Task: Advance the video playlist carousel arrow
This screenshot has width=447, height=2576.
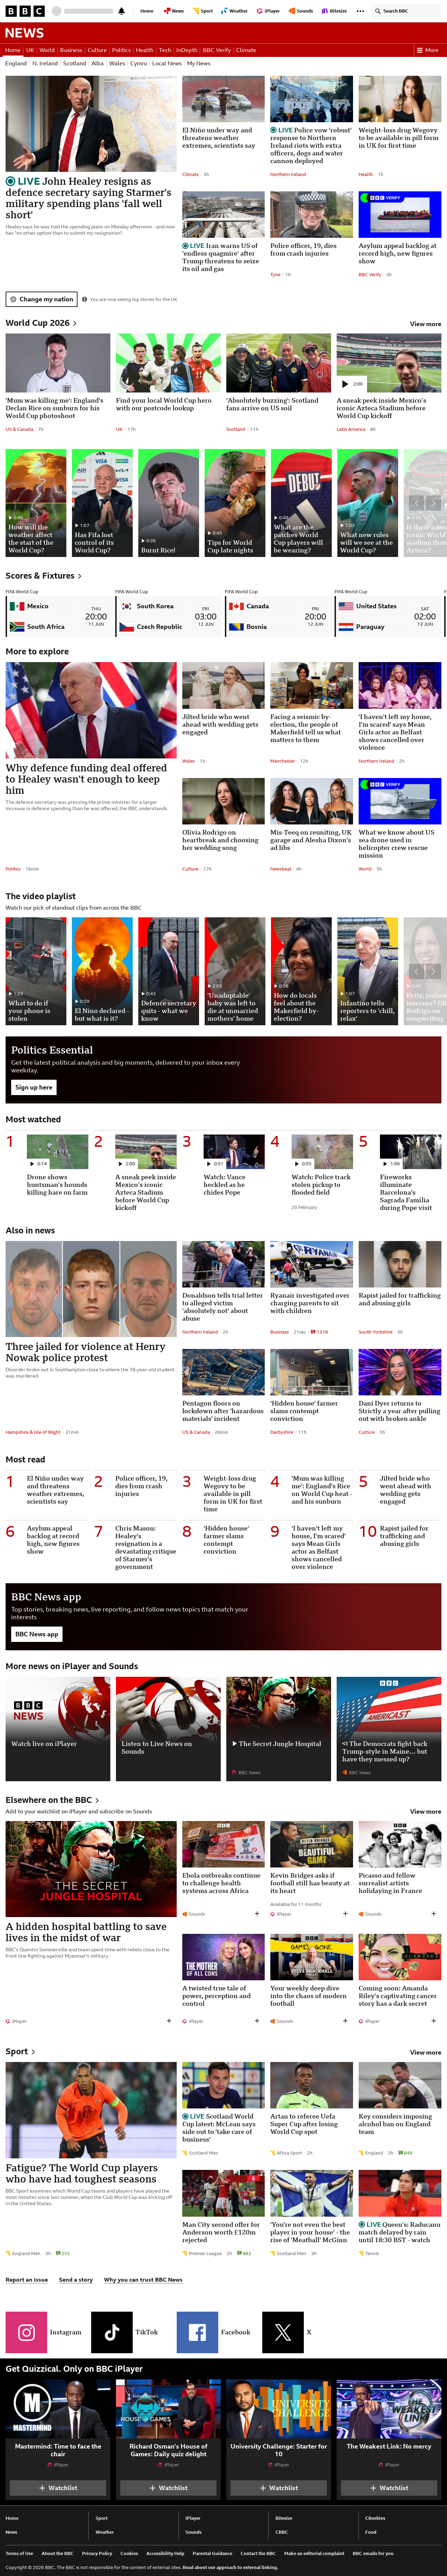Action: tap(433, 971)
